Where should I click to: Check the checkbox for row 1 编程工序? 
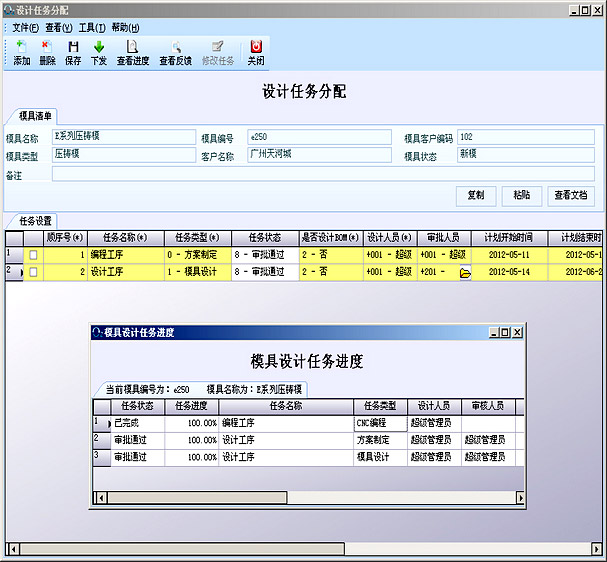pos(33,256)
